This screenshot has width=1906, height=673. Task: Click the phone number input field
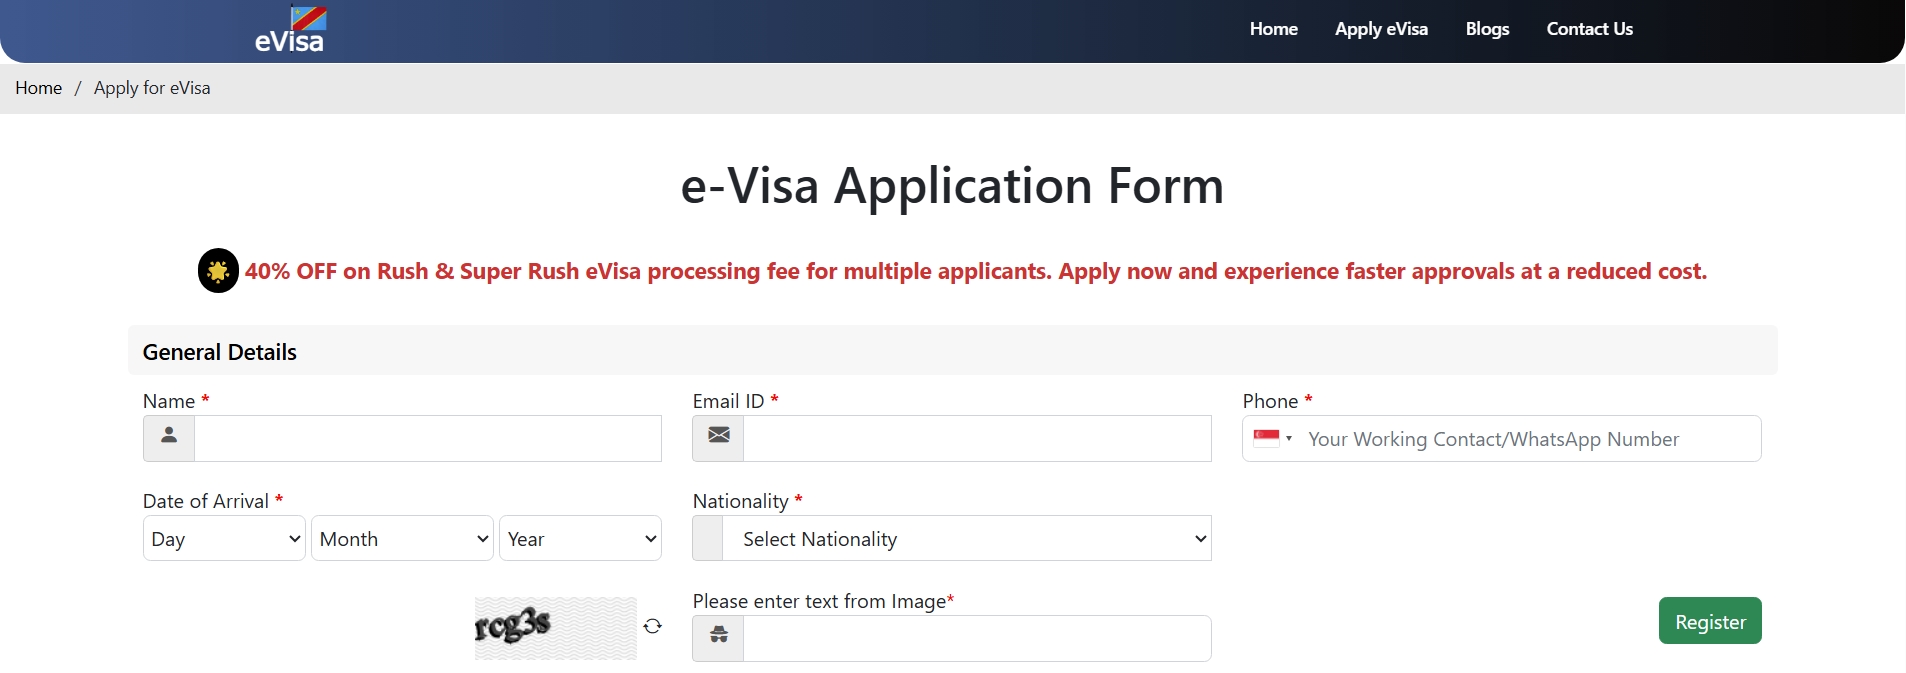pyautogui.click(x=1530, y=439)
